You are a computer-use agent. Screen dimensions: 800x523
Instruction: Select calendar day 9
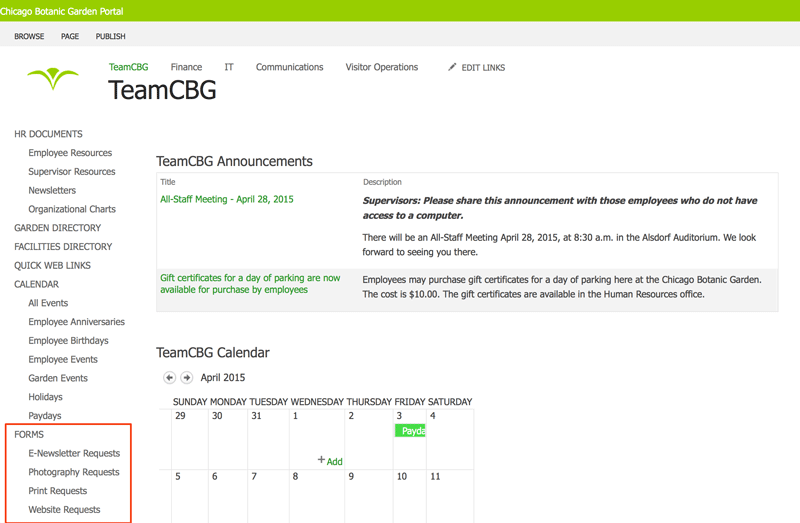pos(369,496)
